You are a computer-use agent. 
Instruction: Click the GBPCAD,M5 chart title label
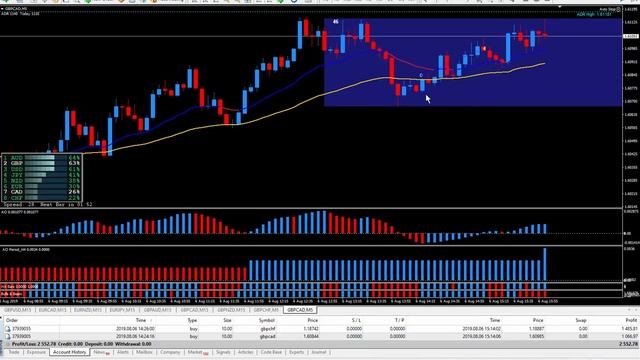point(16,9)
